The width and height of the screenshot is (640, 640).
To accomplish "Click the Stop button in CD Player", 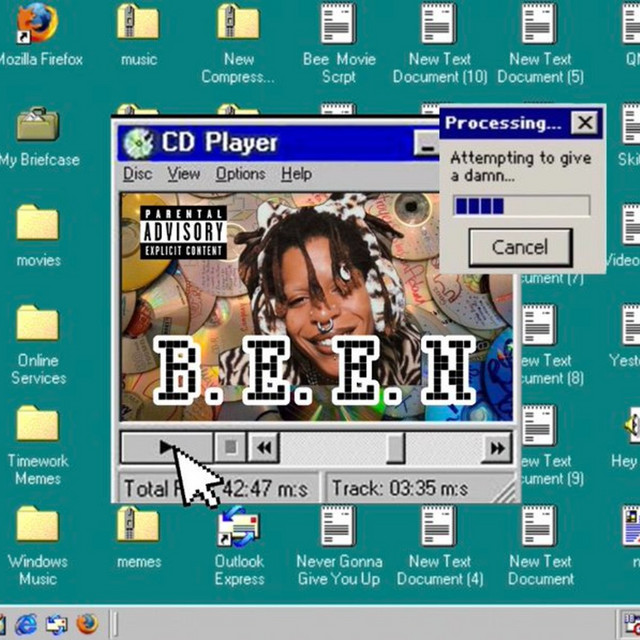I will coord(231,447).
